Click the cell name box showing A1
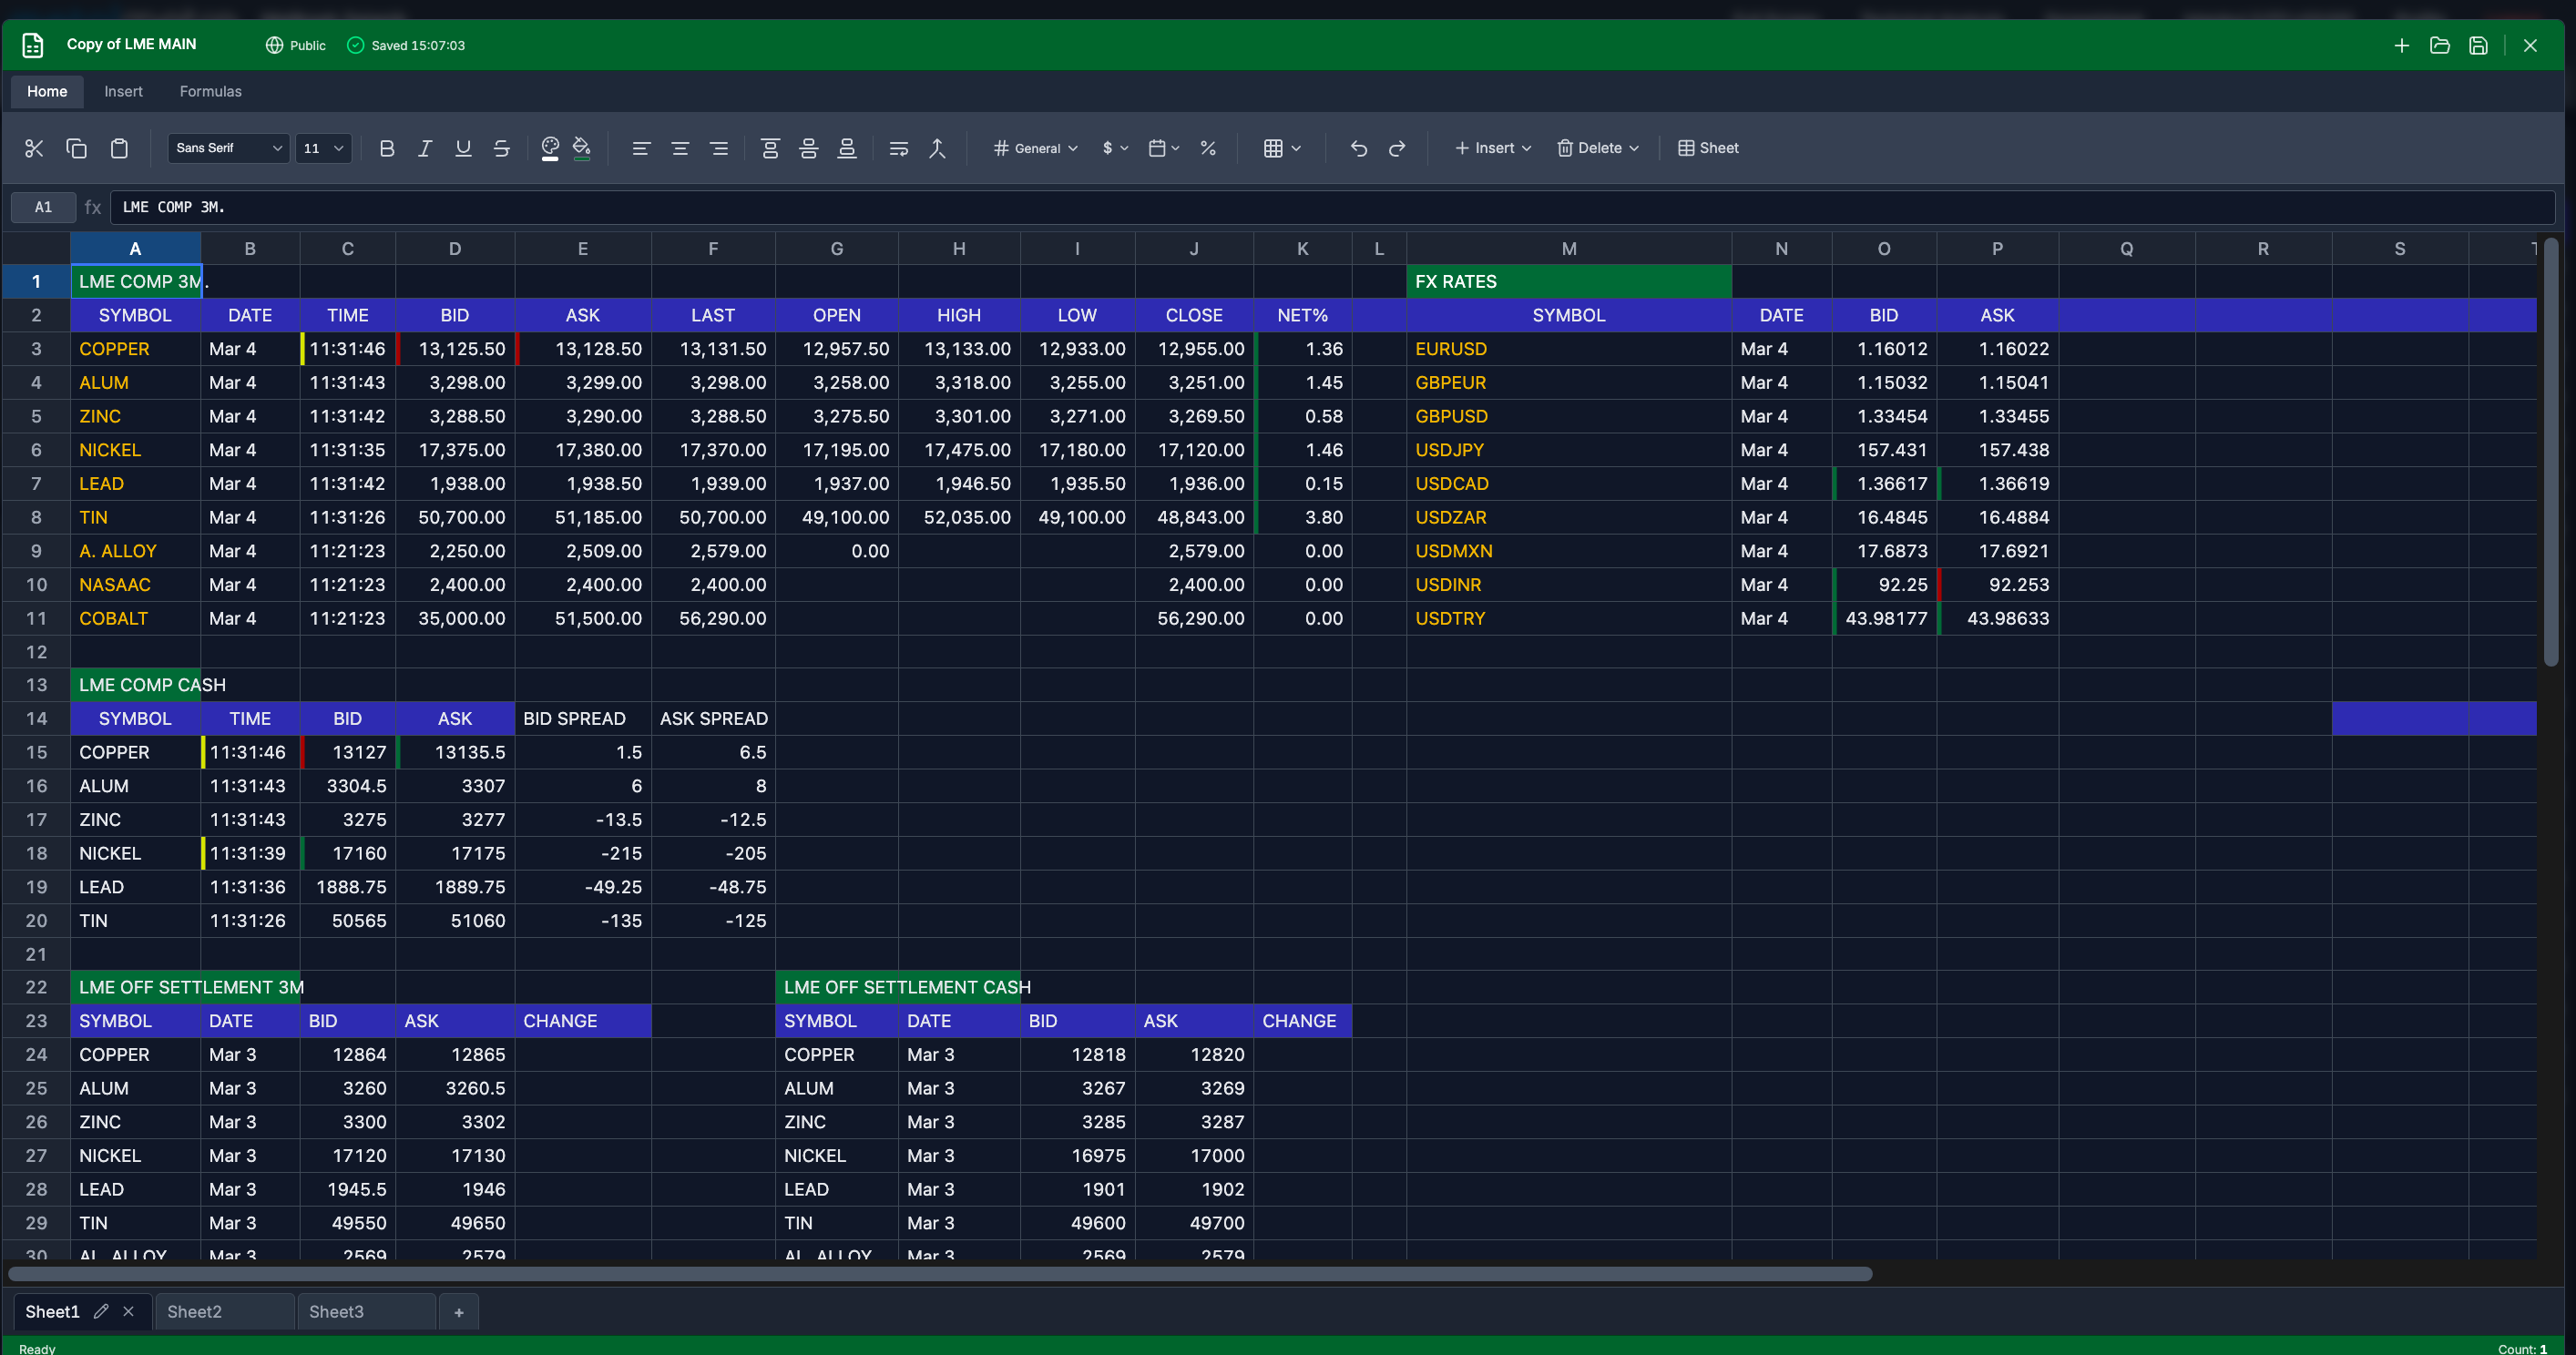 click(43, 207)
